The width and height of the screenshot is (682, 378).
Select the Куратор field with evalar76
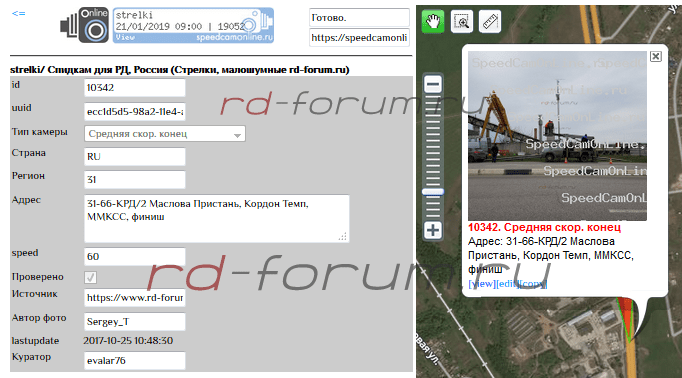[x=134, y=360]
